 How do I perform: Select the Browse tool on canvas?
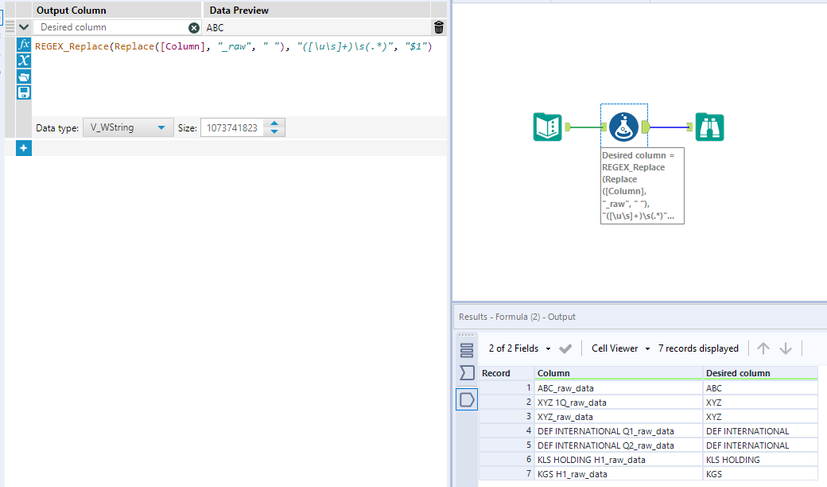pyautogui.click(x=709, y=127)
